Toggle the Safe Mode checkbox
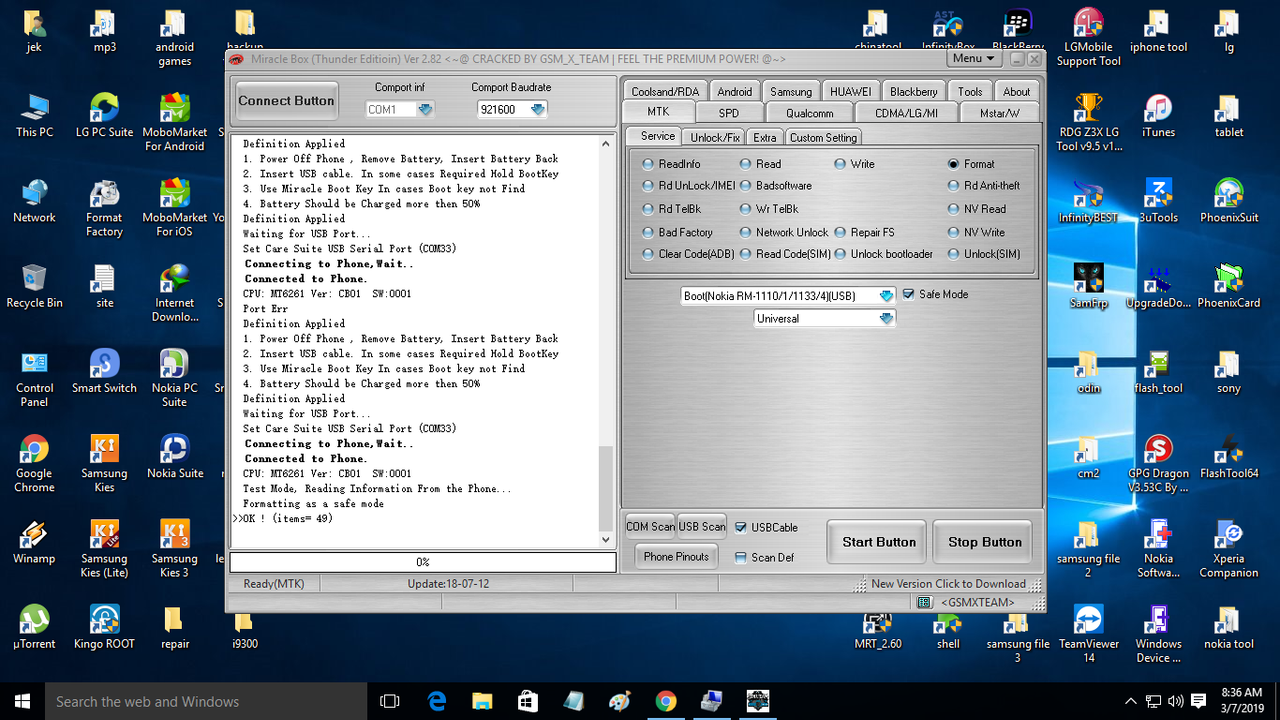 pos(909,294)
